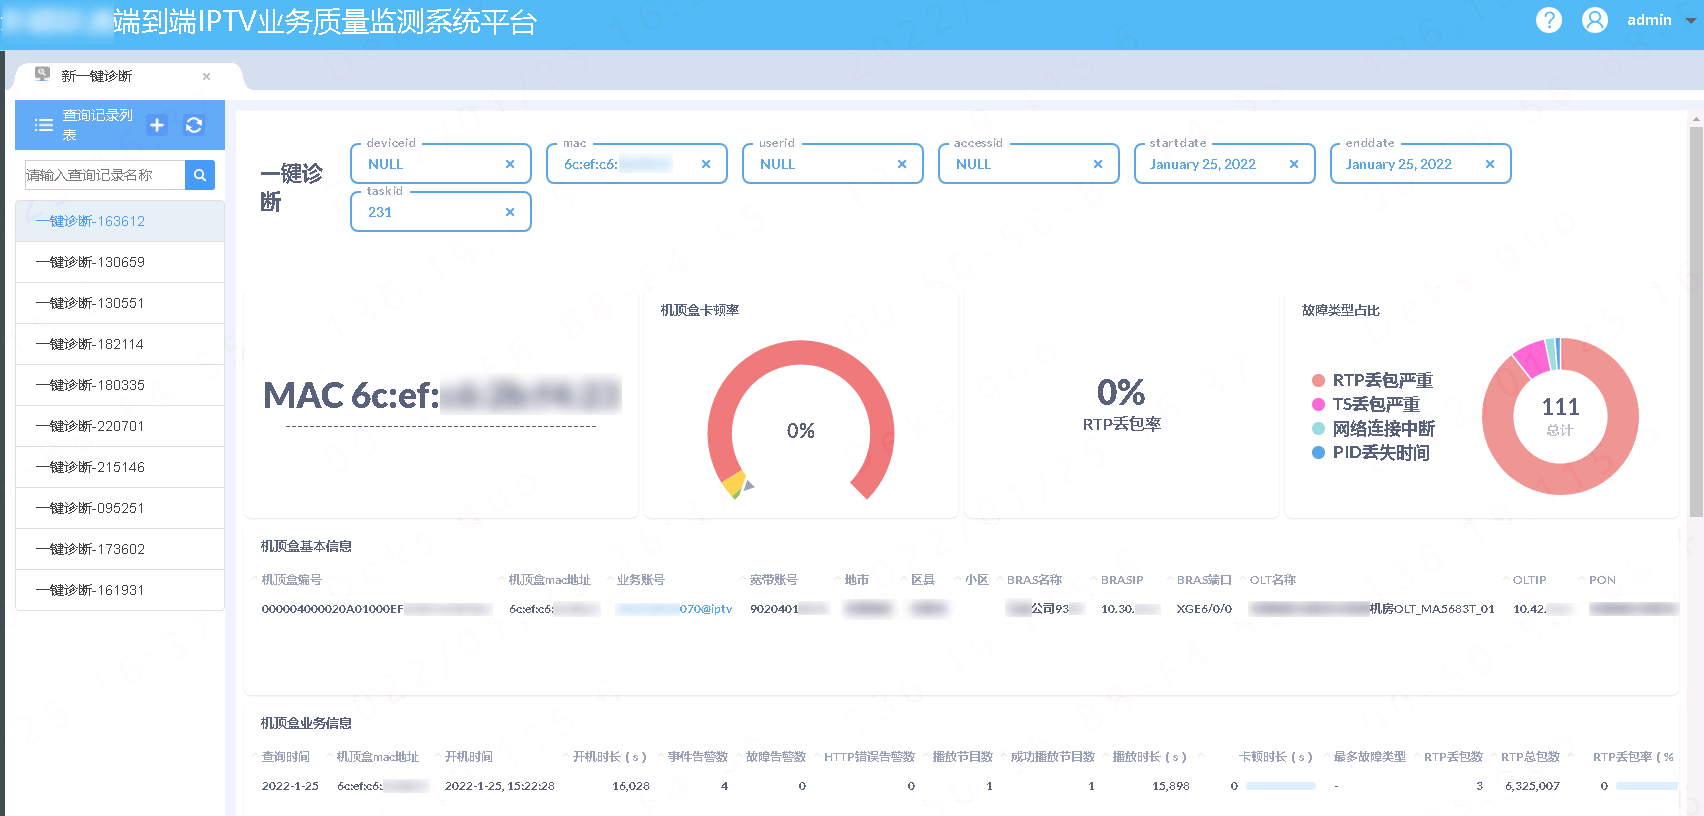Click the magnifier search button for records
The image size is (1704, 816).
(200, 175)
